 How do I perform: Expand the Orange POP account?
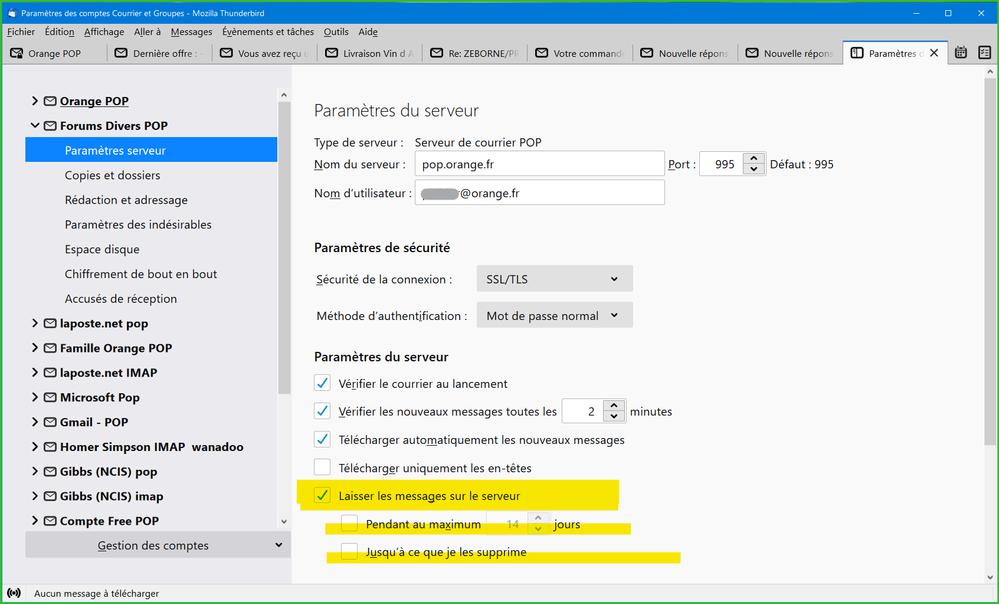(35, 101)
